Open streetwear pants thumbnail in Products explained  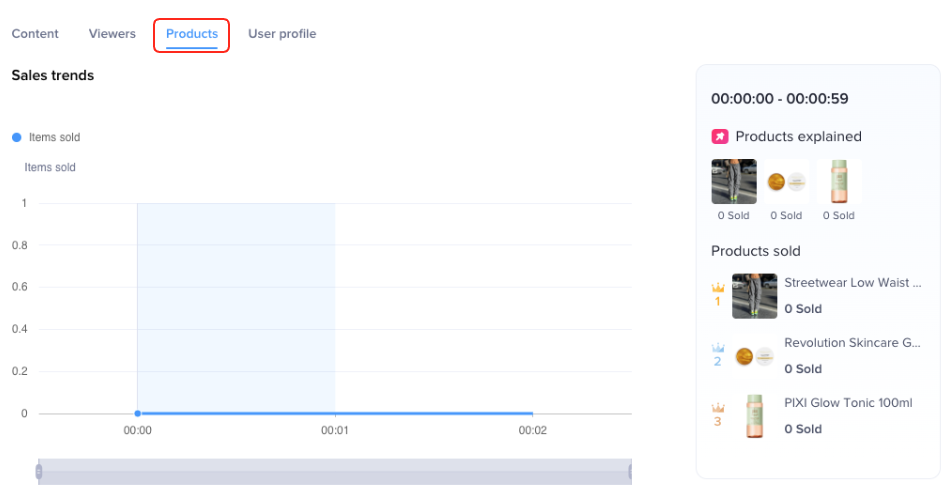point(733,182)
